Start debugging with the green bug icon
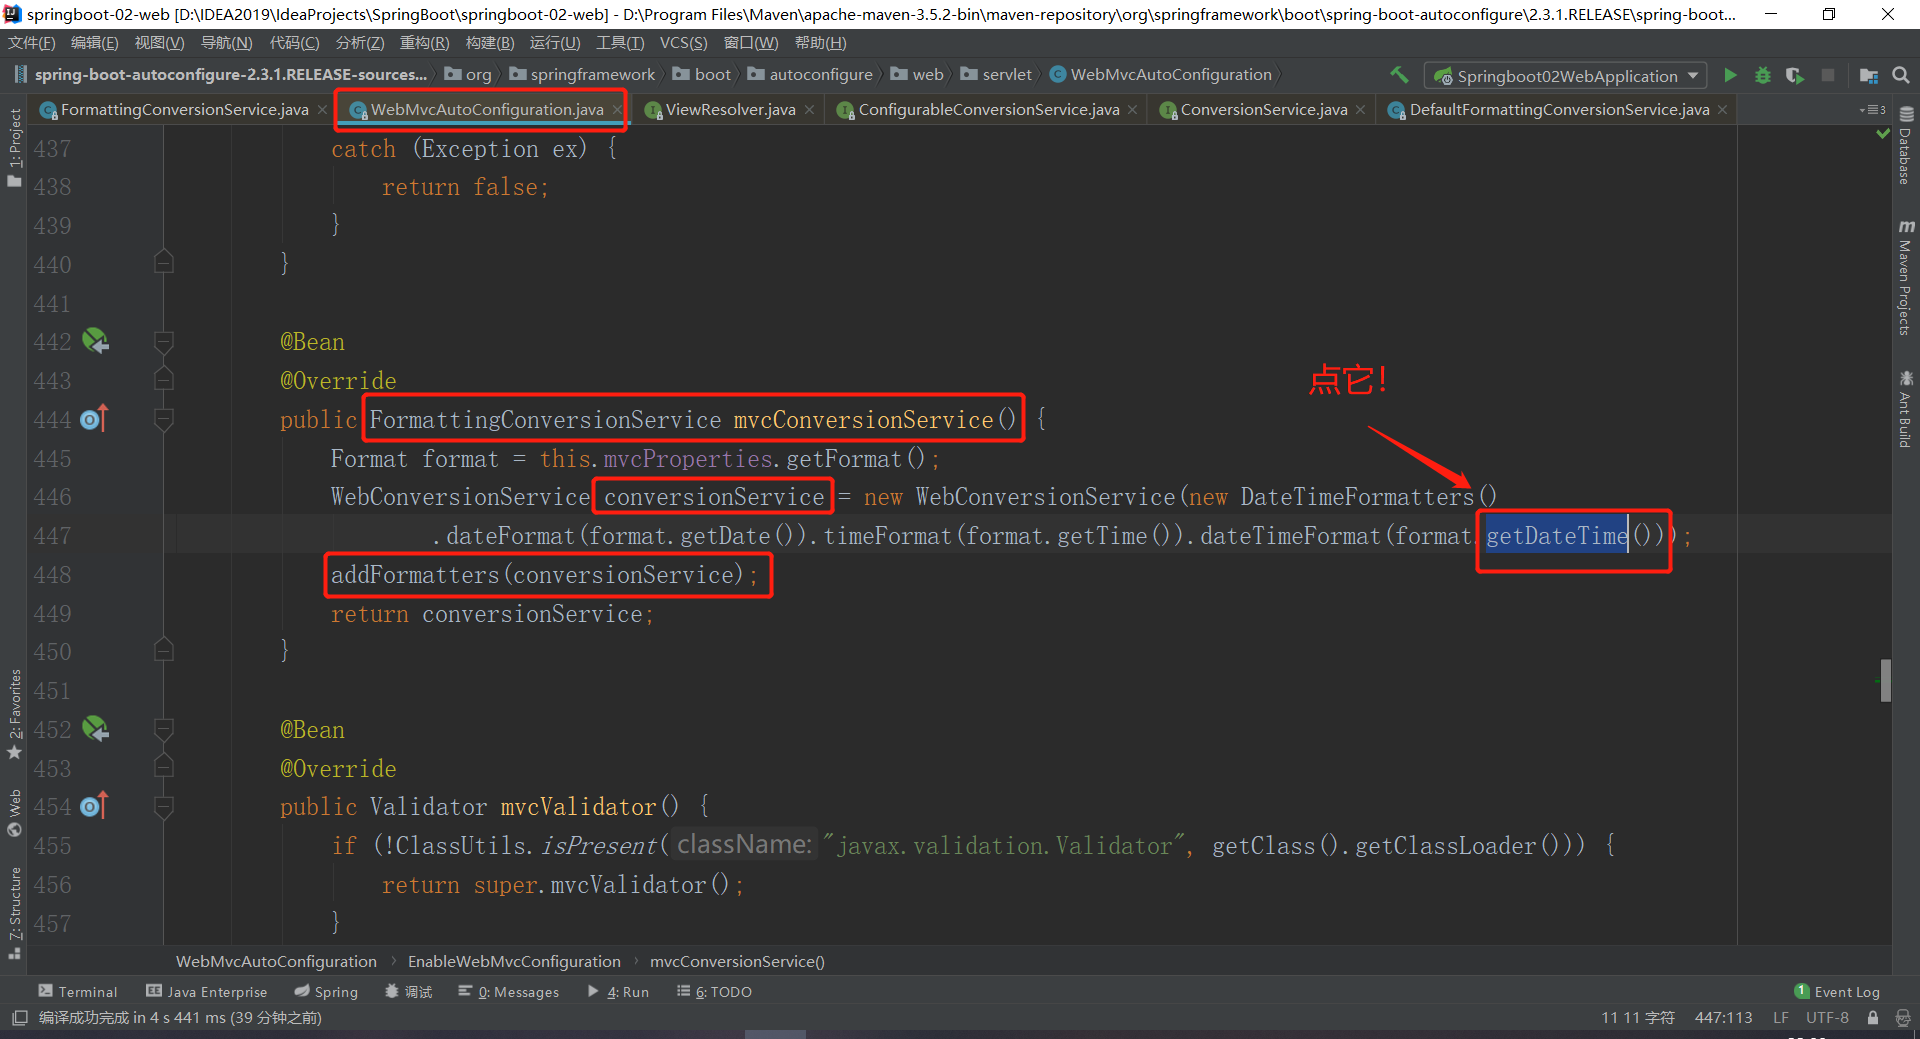Image resolution: width=1920 pixels, height=1039 pixels. point(1763,75)
